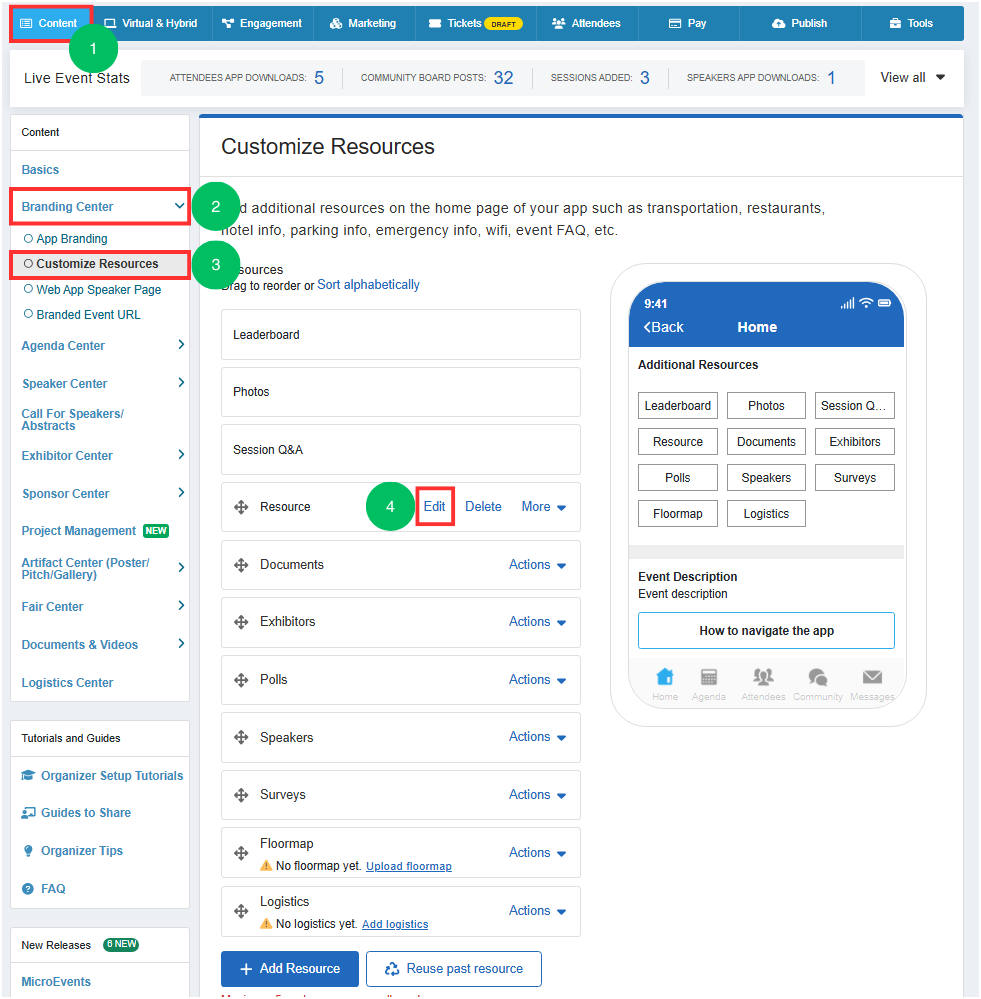Select Customize Resources radio option

(x=28, y=264)
